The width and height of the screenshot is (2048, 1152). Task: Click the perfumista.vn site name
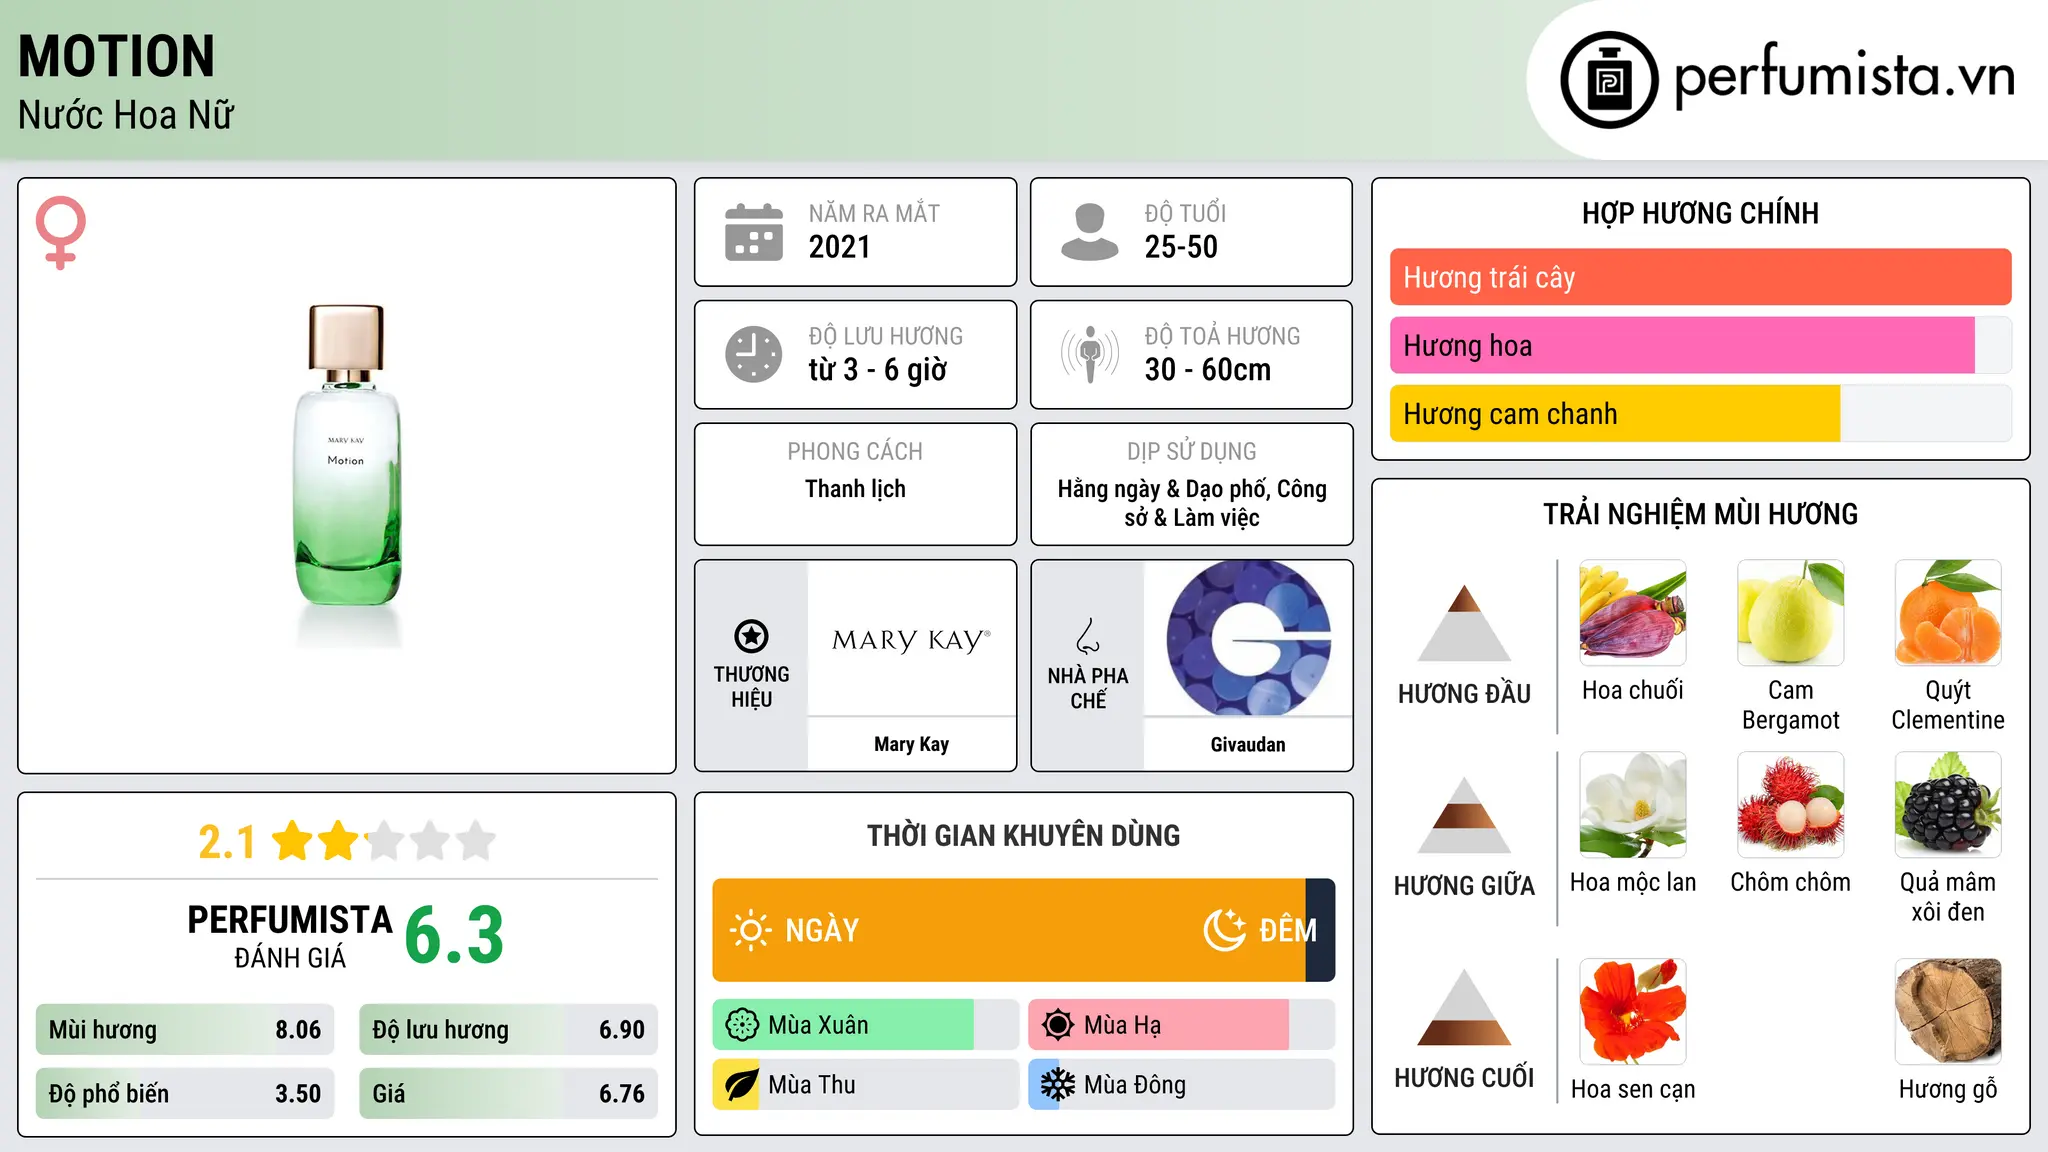pos(1844,76)
